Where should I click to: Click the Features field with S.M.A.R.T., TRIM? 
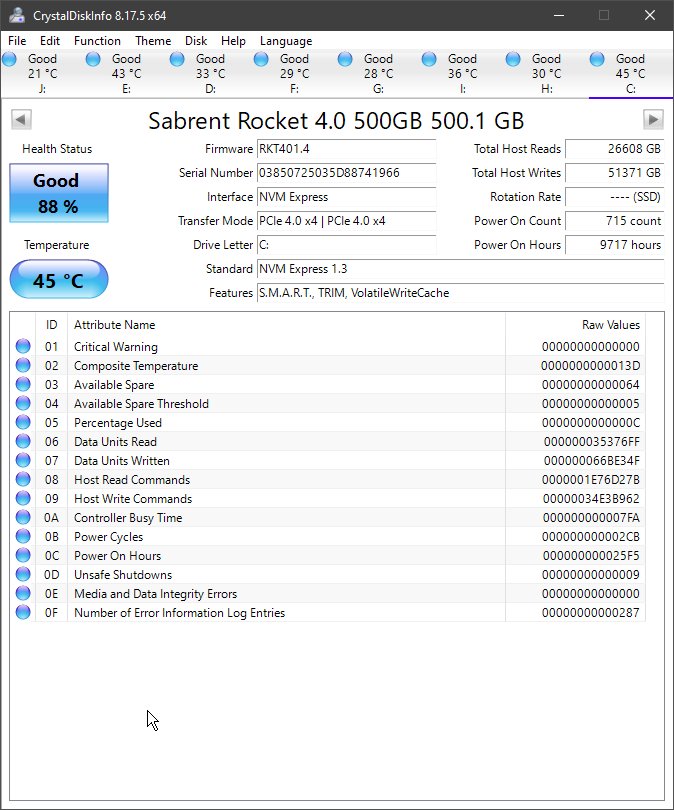[x=461, y=293]
